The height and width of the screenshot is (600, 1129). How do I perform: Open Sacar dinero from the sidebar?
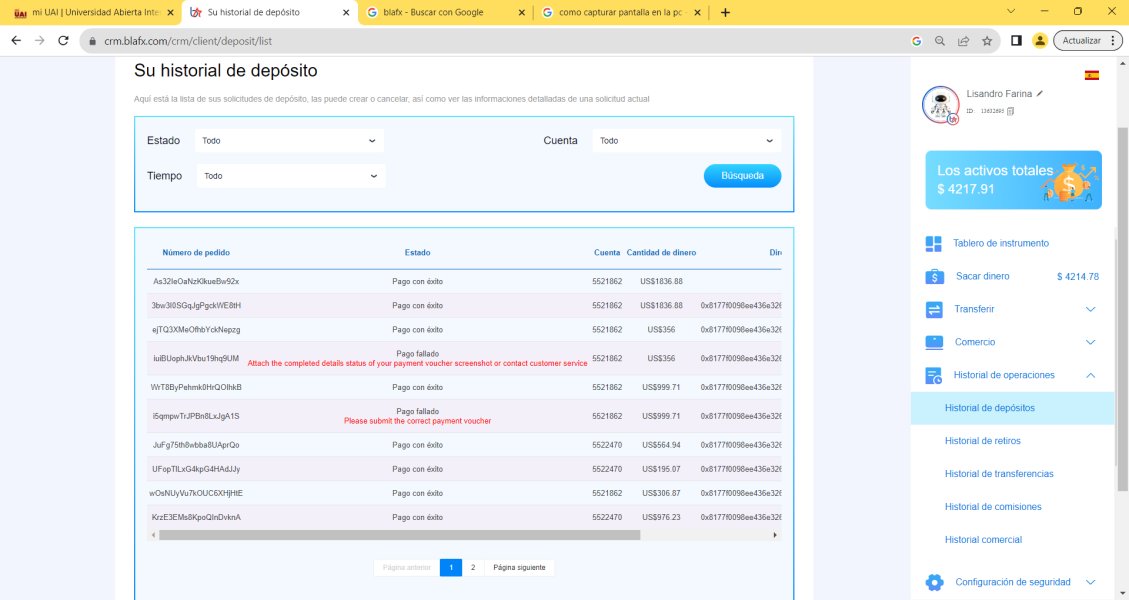tap(981, 276)
